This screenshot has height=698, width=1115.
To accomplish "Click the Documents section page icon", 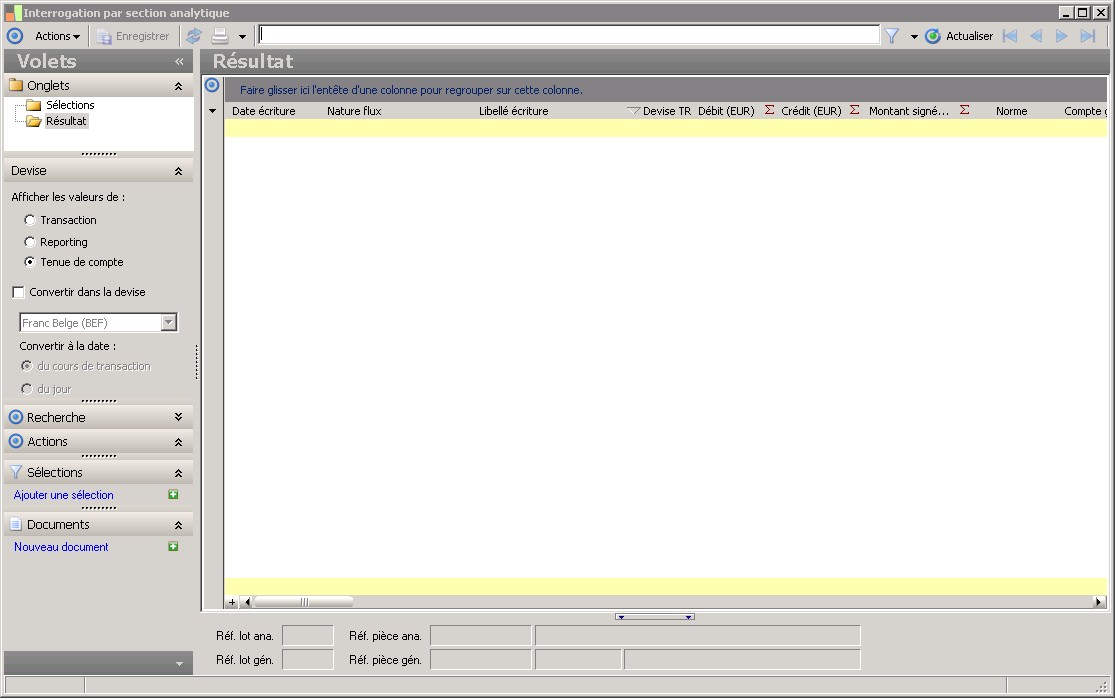I will 16,525.
